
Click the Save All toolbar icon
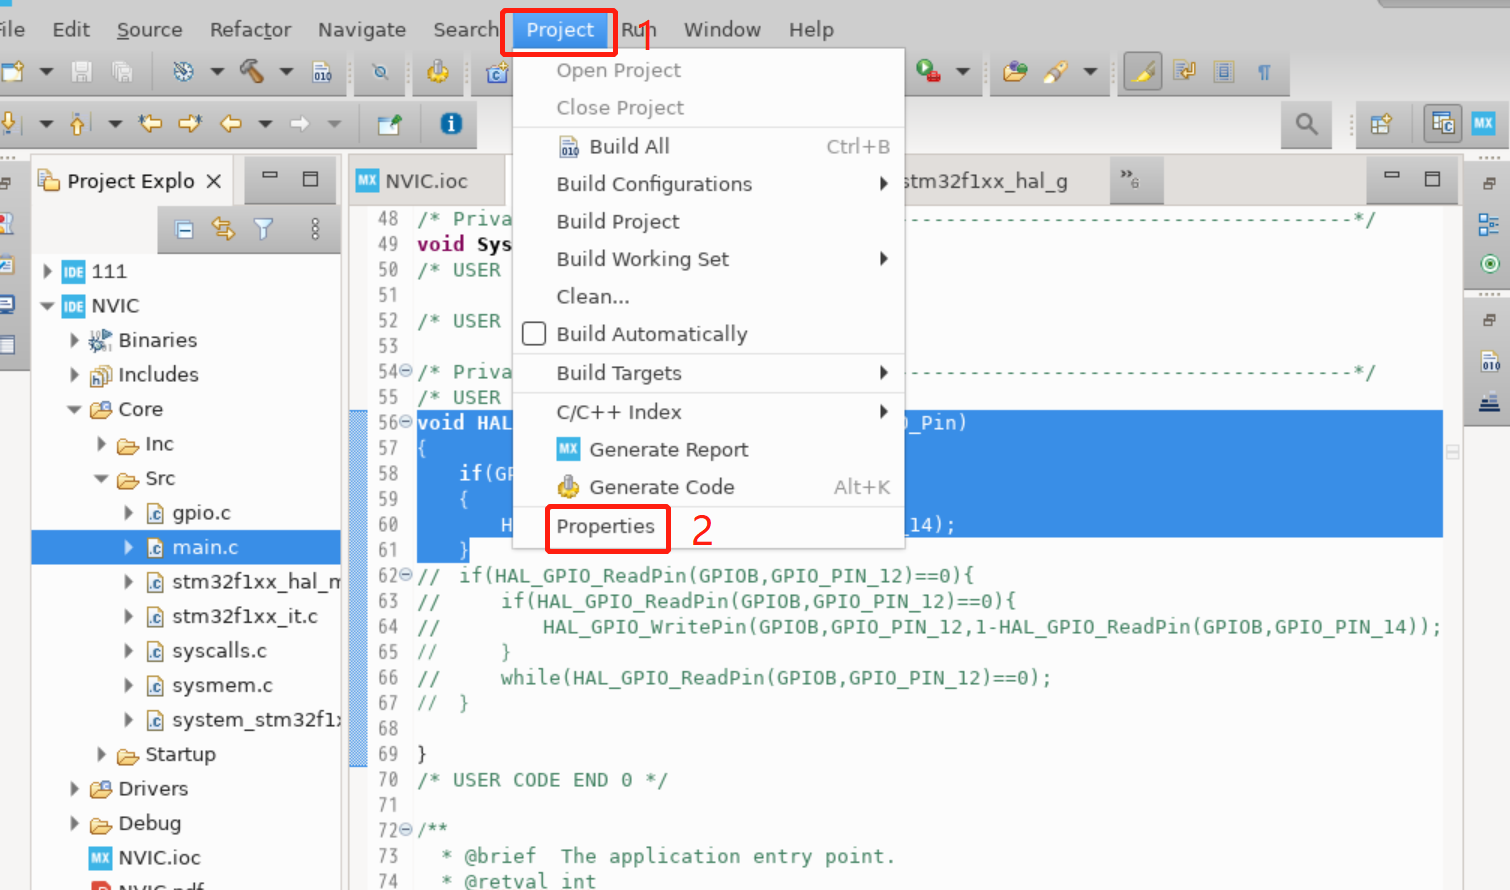(x=122, y=72)
